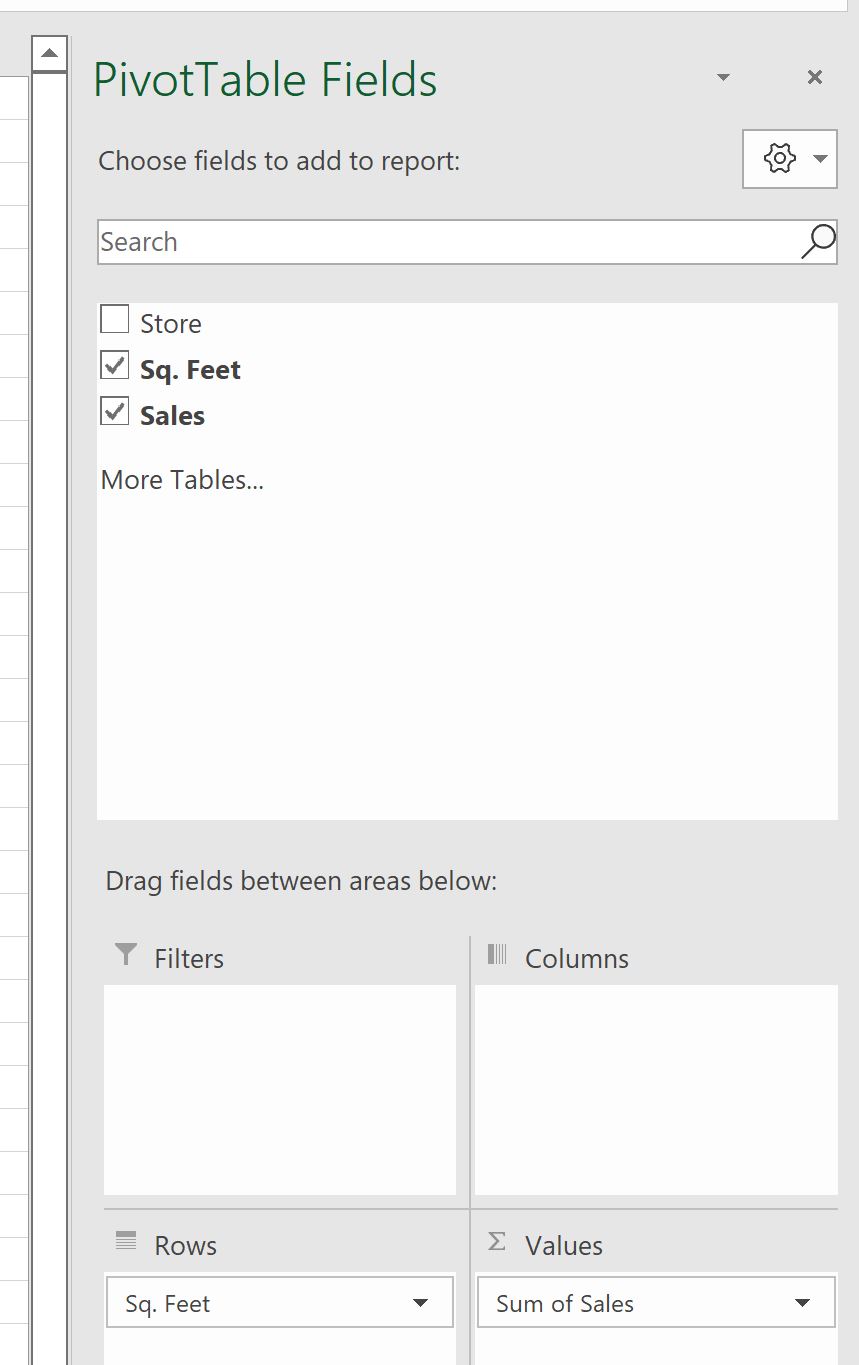Click the empty Columns drop area
Screen dimensions: 859x1365
[x=656, y=1089]
